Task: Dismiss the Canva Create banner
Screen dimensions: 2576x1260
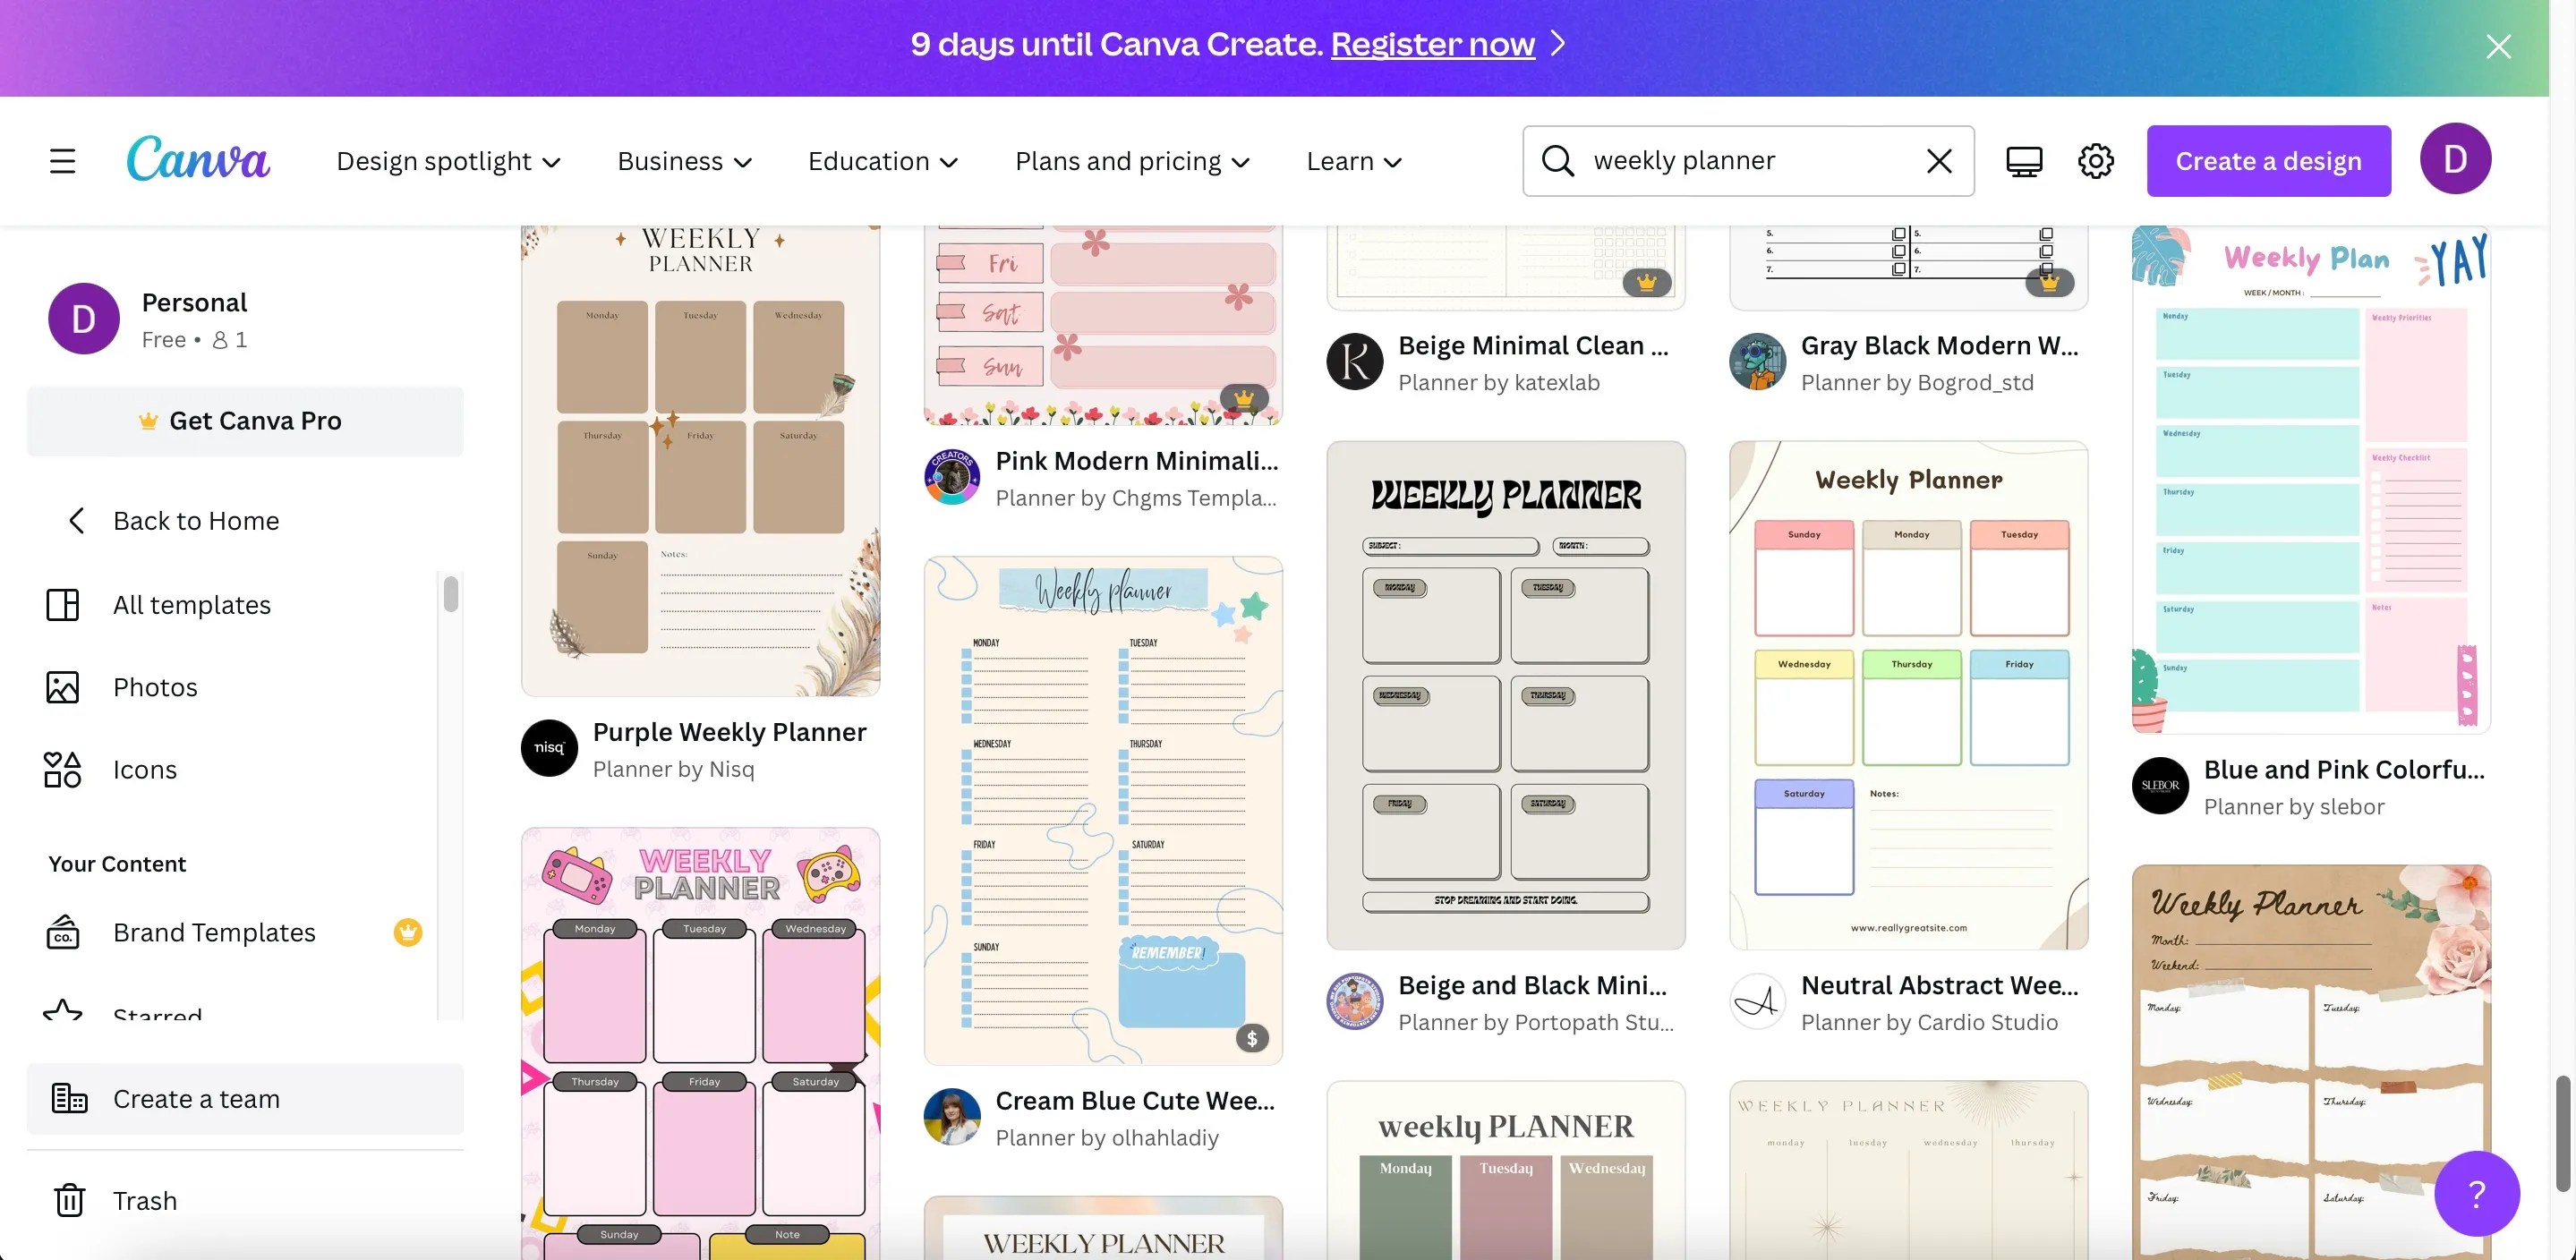Action: [x=2498, y=46]
